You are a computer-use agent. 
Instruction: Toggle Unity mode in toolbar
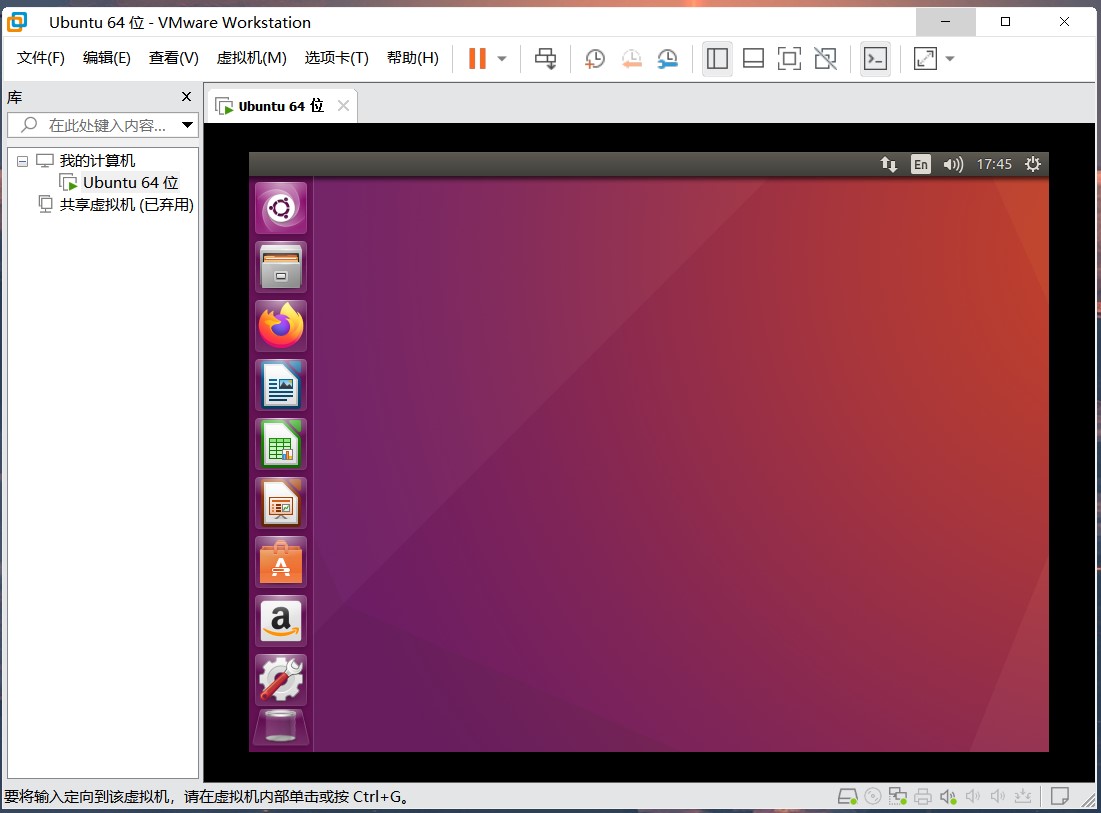point(825,59)
